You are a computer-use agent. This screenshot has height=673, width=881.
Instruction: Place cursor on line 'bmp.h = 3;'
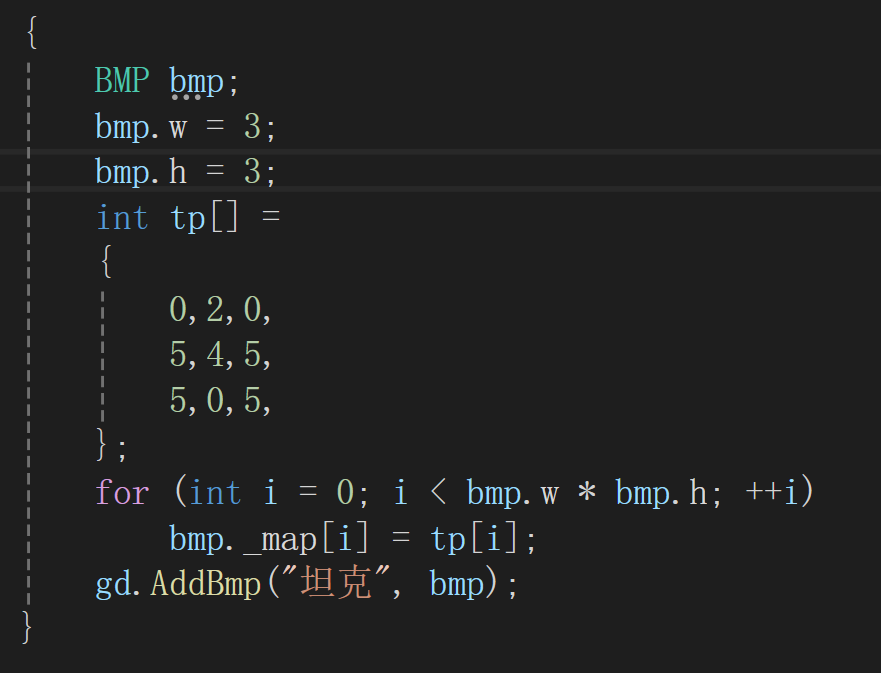[x=185, y=171]
